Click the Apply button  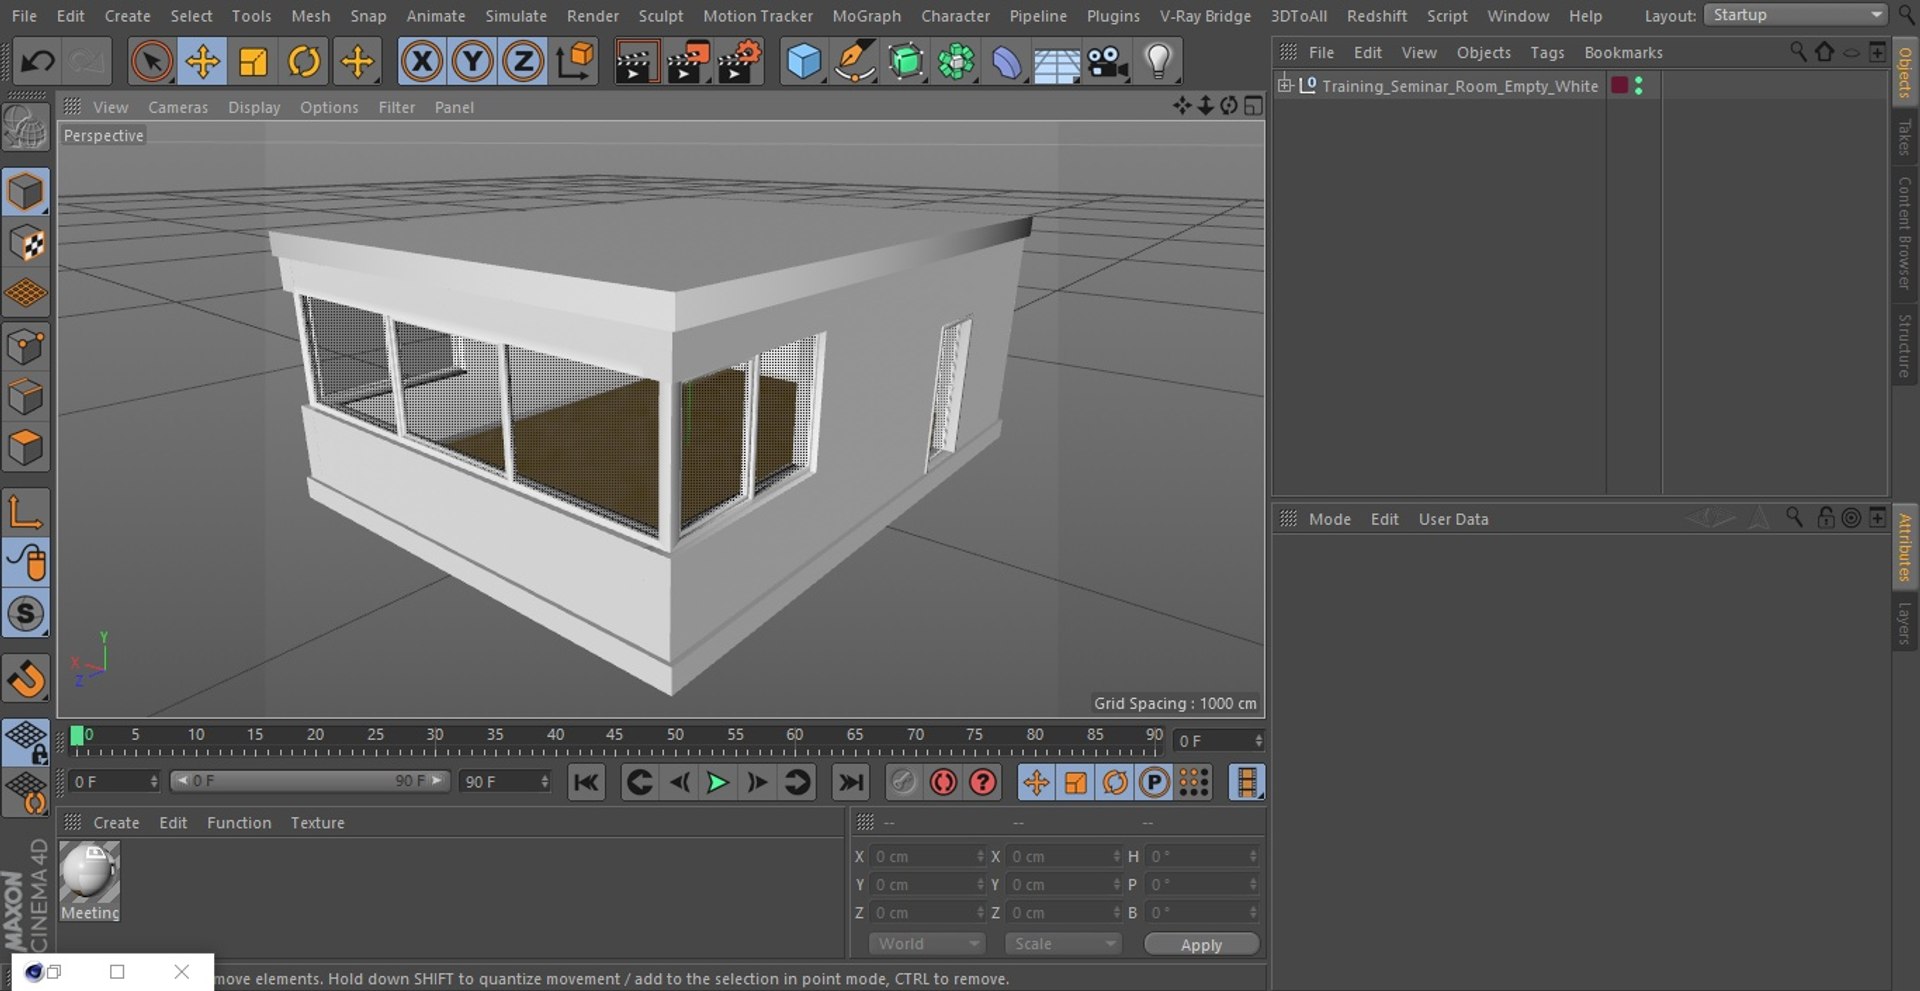tap(1201, 945)
